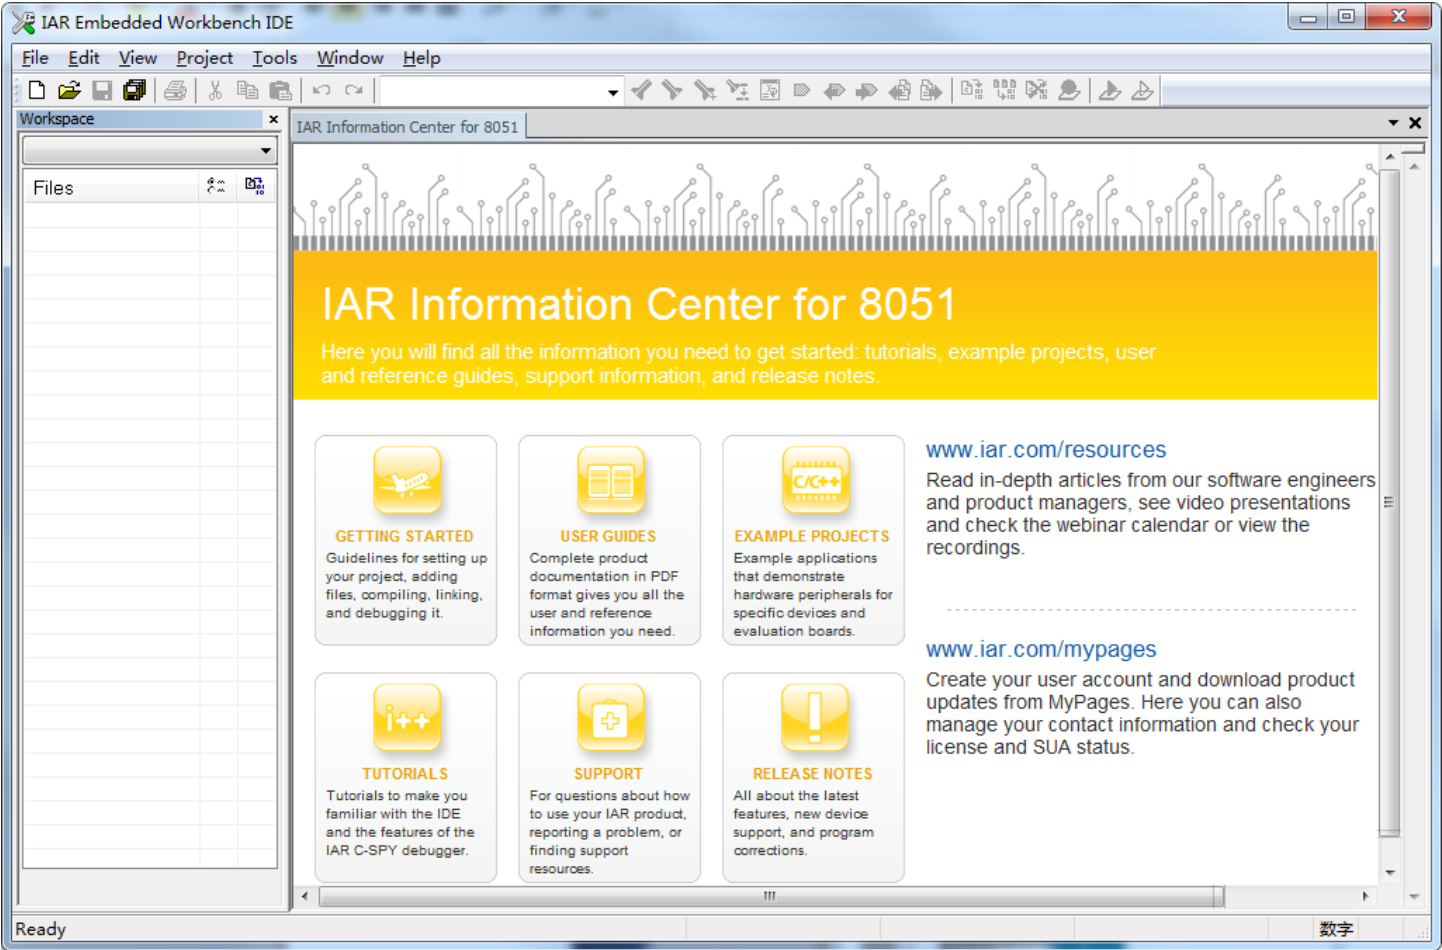This screenshot has width=1442, height=950.
Task: Open the Tutorials card
Action: click(406, 778)
